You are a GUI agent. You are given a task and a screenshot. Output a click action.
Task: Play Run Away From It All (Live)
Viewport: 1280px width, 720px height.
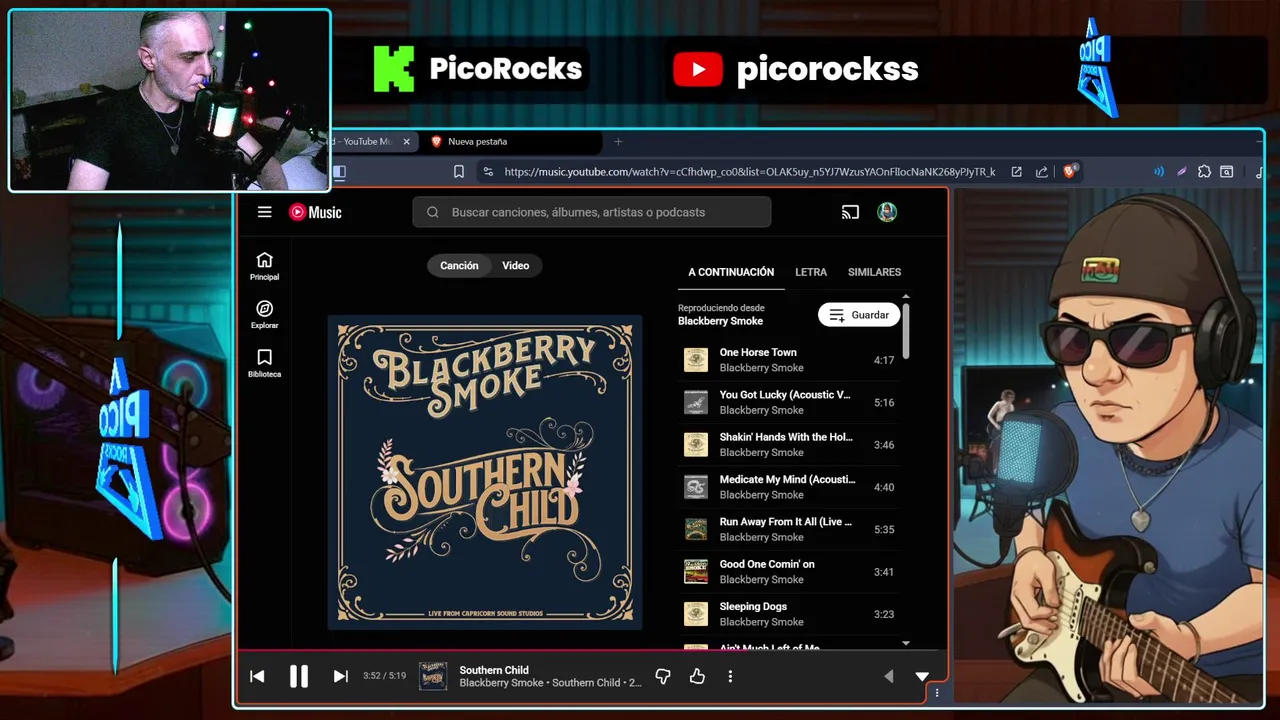(788, 529)
